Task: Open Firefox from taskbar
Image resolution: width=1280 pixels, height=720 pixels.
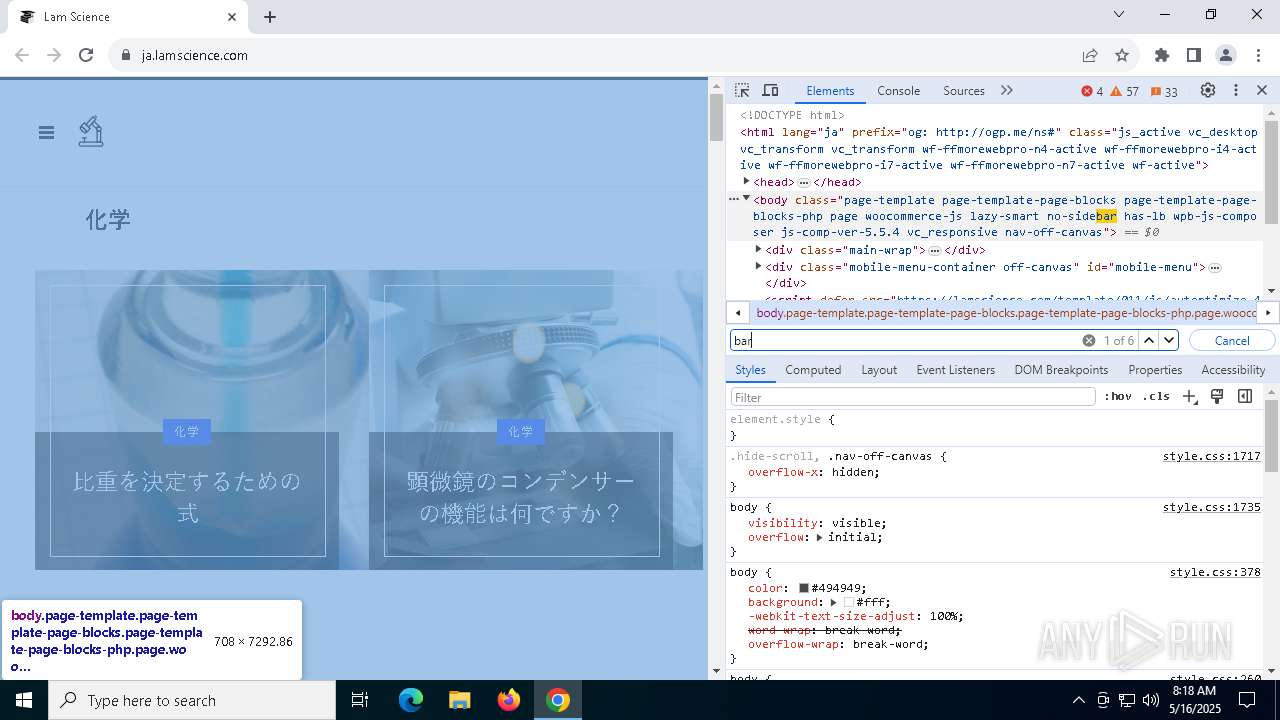Action: (x=509, y=700)
